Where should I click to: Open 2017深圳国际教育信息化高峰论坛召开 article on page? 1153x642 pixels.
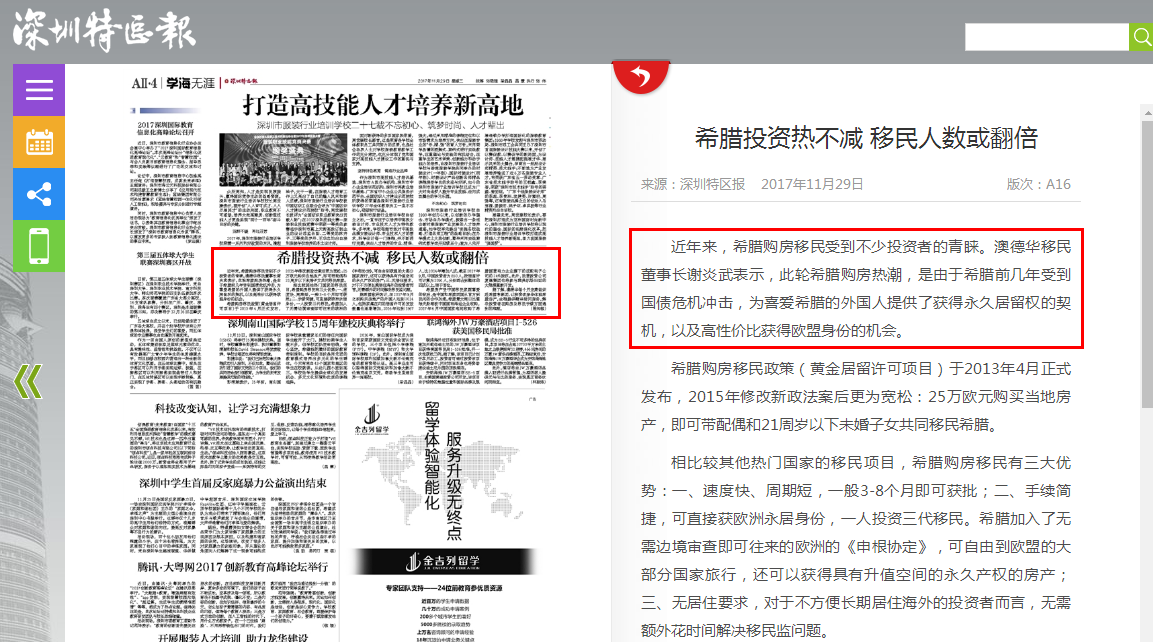tap(165, 129)
